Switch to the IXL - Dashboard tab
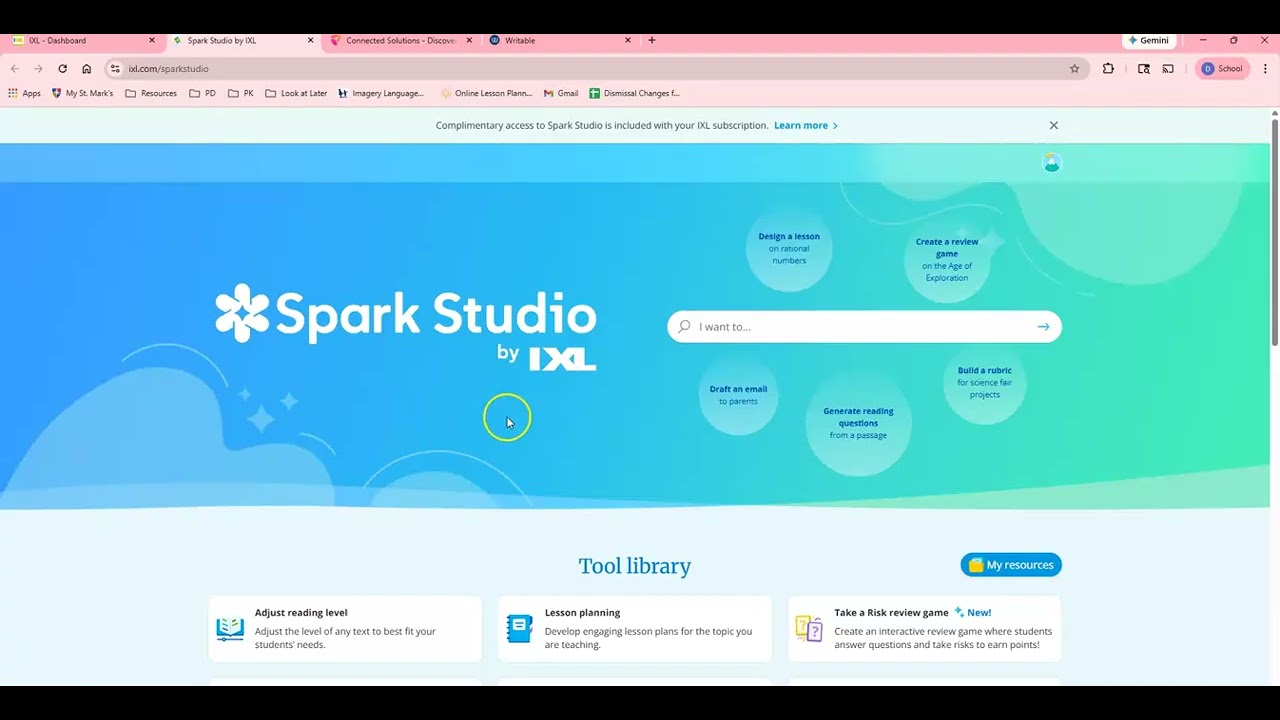The height and width of the screenshot is (720, 1280). pos(84,41)
